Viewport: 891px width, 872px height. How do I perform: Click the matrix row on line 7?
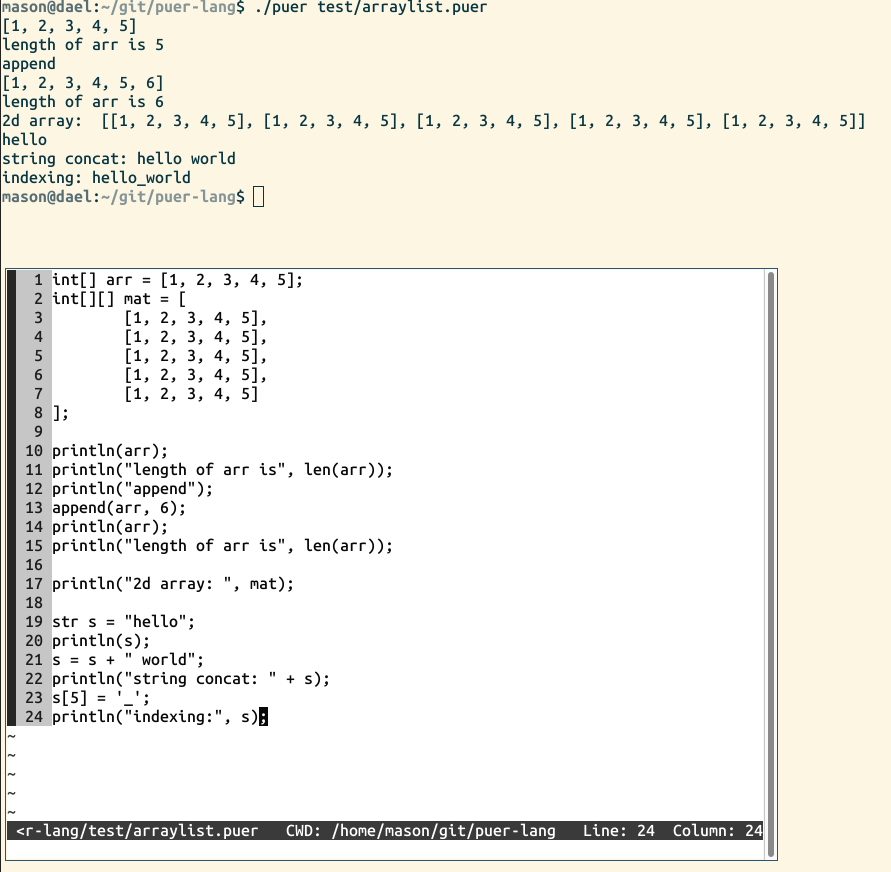(x=191, y=394)
